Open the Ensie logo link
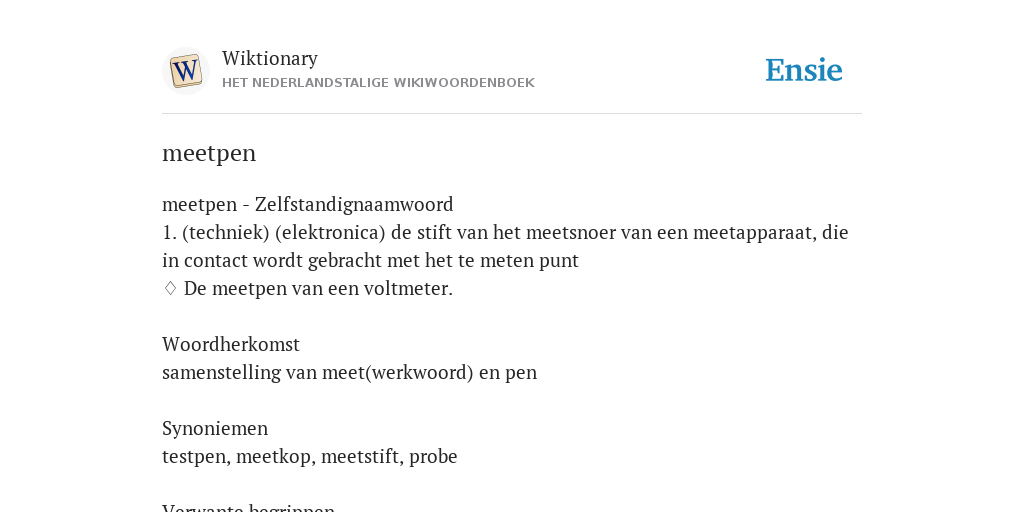1024x512 pixels. 803,70
